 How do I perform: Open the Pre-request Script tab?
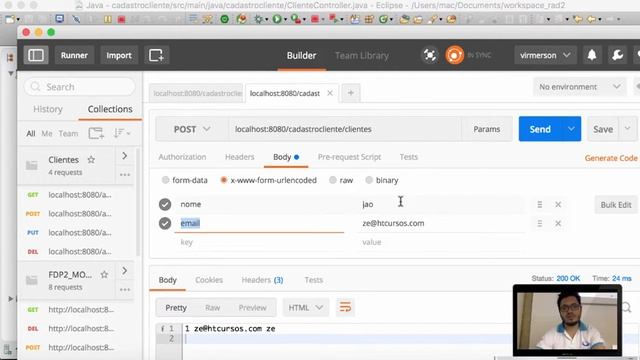(x=349, y=157)
